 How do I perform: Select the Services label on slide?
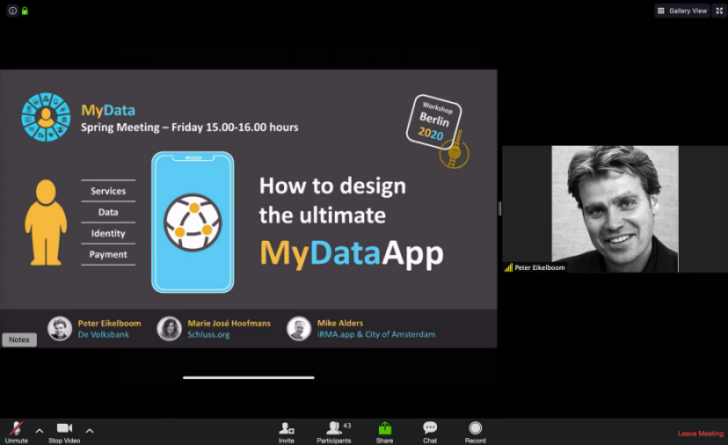[x=108, y=191]
